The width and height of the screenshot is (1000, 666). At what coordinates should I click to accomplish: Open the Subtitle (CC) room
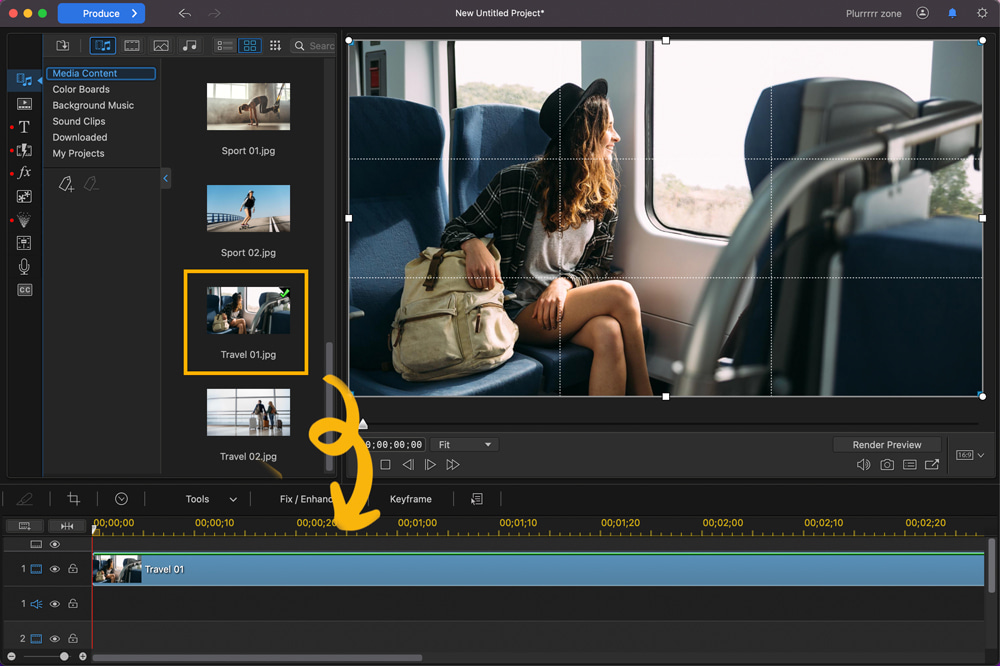(x=23, y=289)
